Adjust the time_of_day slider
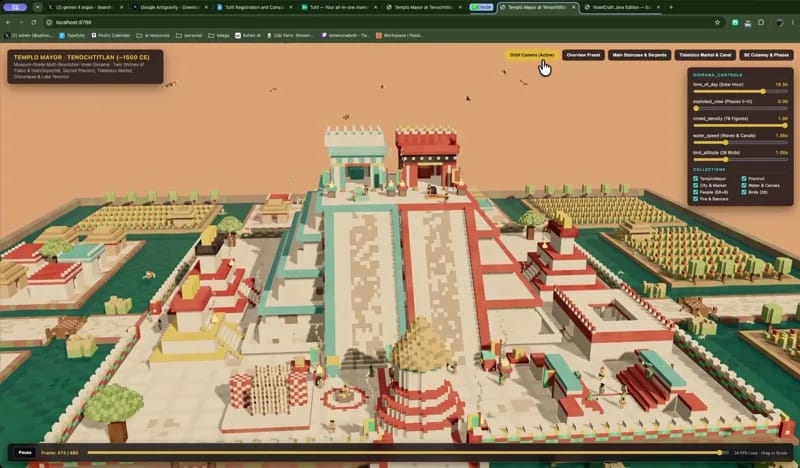This screenshot has width=800, height=468. 740,91
